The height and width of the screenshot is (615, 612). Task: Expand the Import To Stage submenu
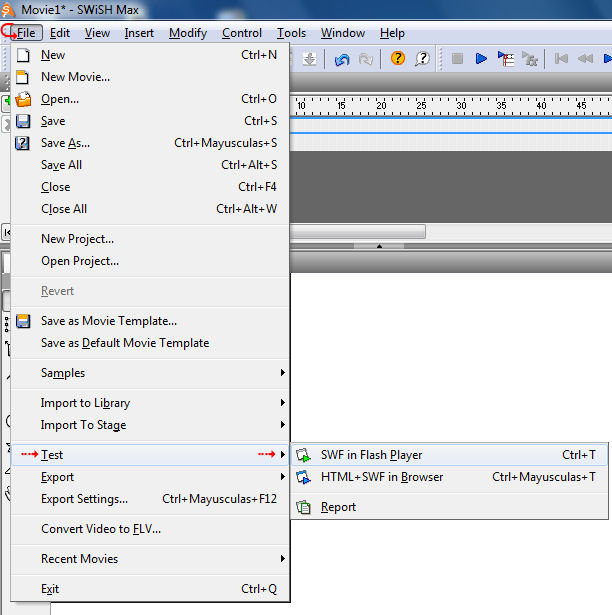point(150,425)
